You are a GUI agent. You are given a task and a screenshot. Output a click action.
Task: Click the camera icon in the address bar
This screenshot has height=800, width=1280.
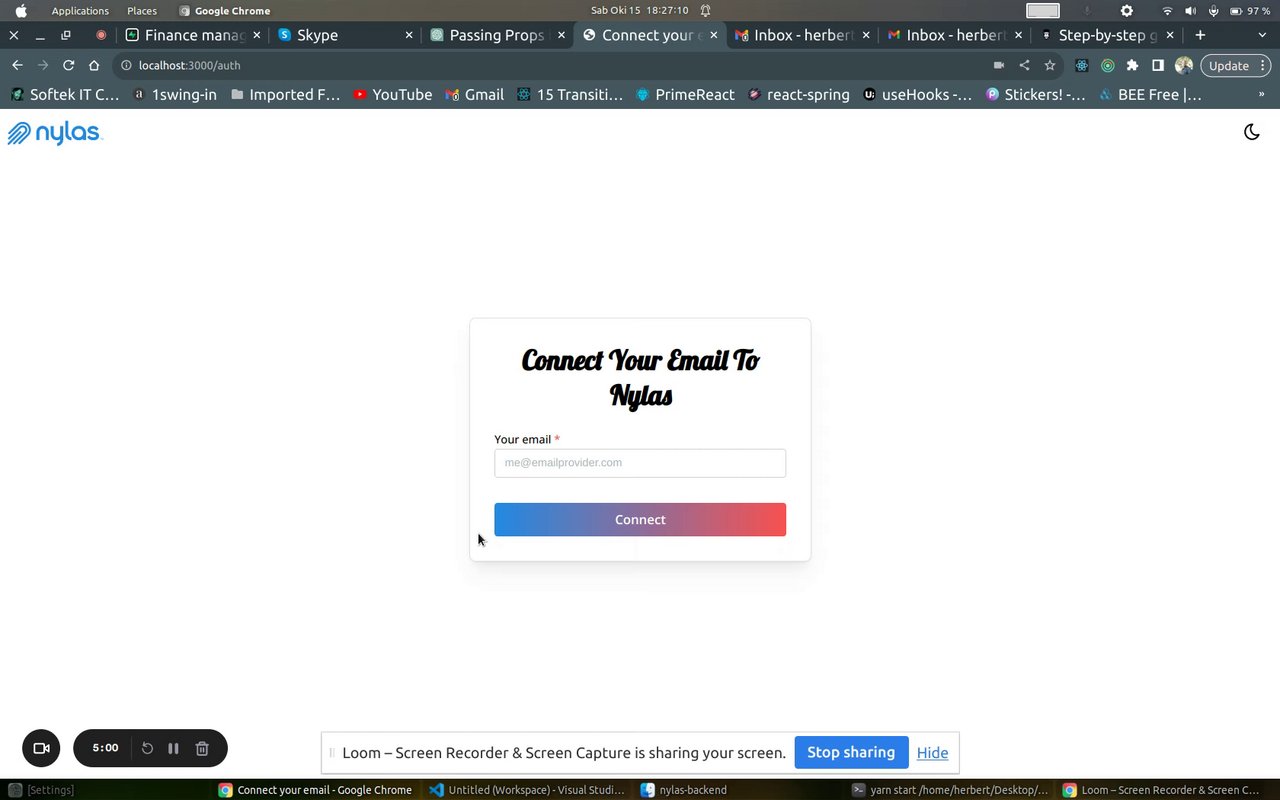point(998,65)
